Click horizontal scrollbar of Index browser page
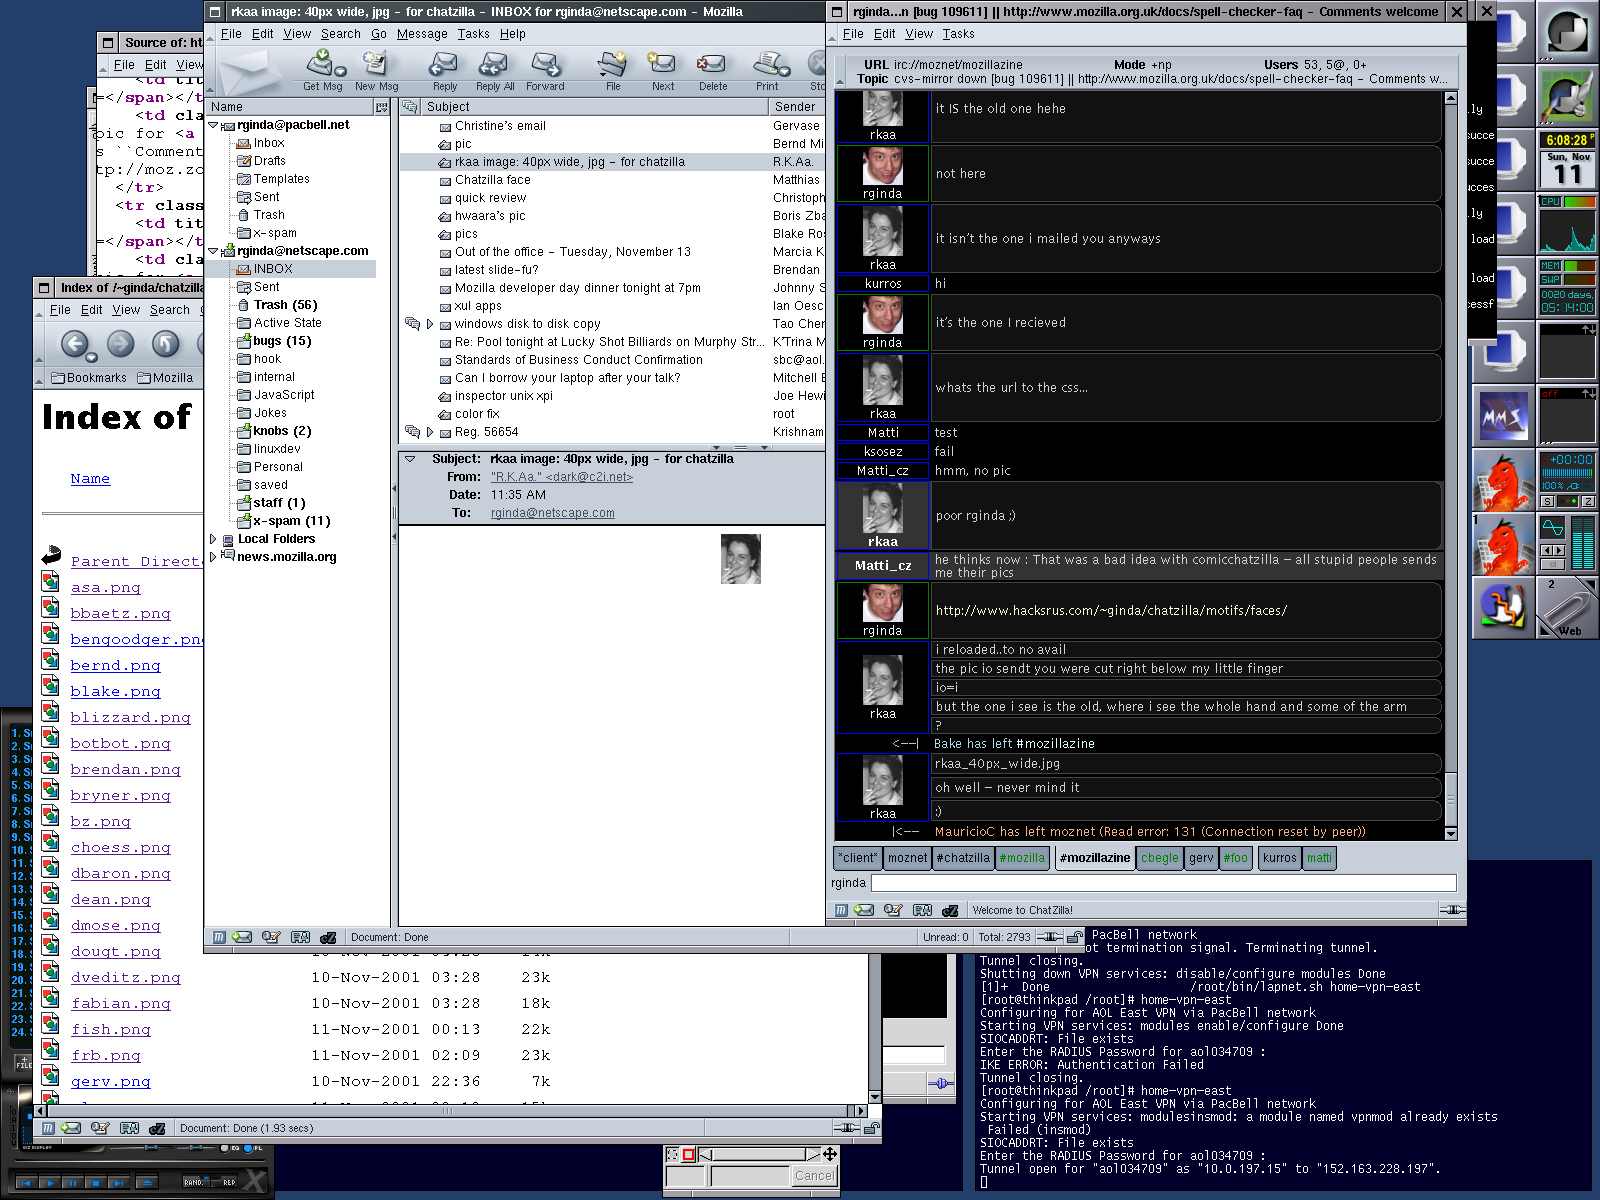This screenshot has height=1200, width=1600. point(451,1111)
